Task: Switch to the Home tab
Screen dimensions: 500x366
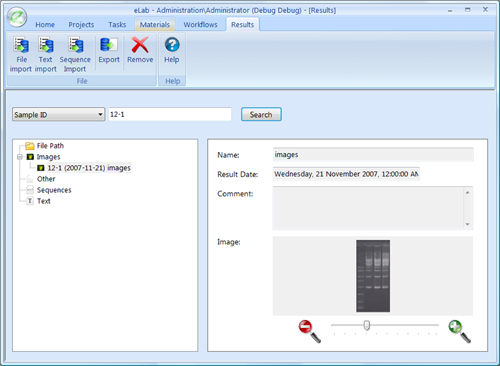Action: pos(45,25)
